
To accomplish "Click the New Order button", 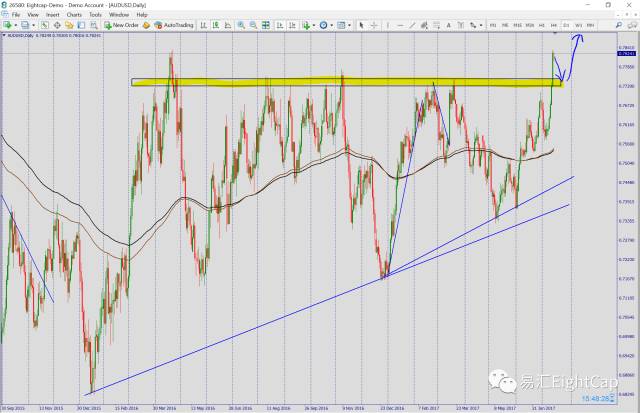I will 121,25.
